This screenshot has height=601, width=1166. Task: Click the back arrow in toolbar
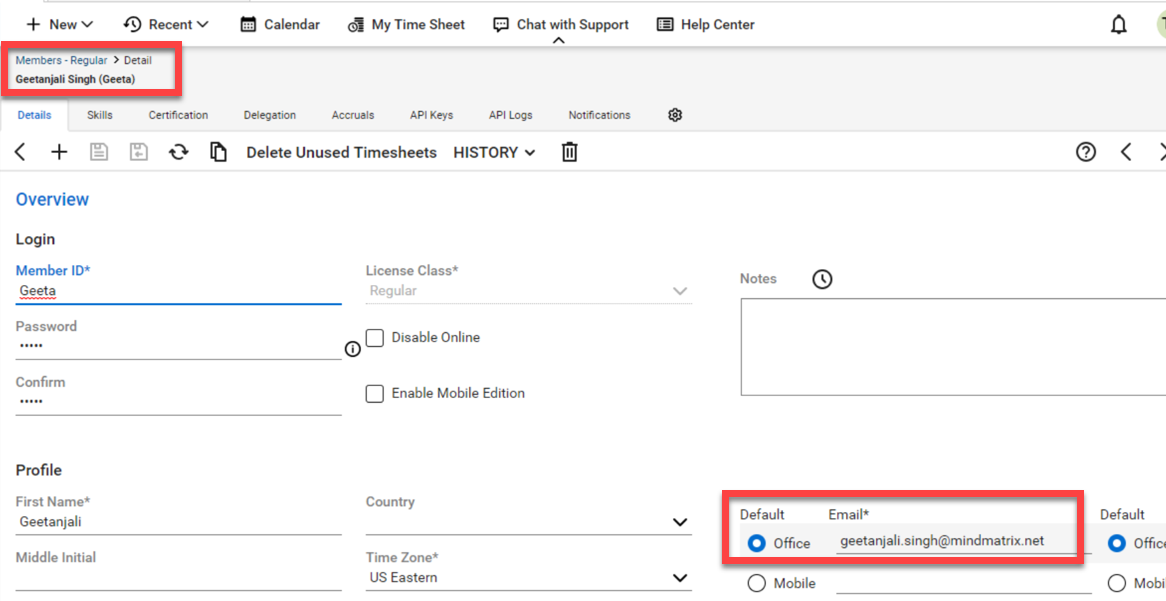point(20,152)
